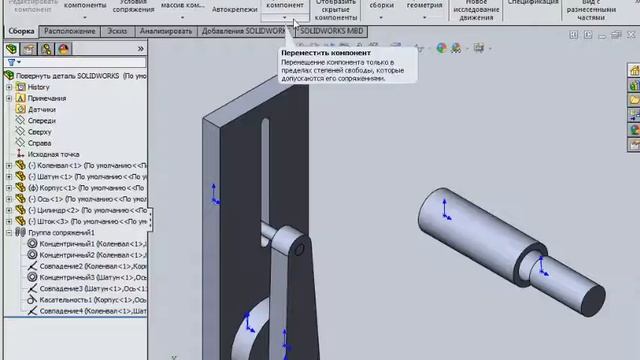Viewport: 640px width, 360px height.
Task: Click Отобразить скрытые компоненты button
Action: [336, 10]
